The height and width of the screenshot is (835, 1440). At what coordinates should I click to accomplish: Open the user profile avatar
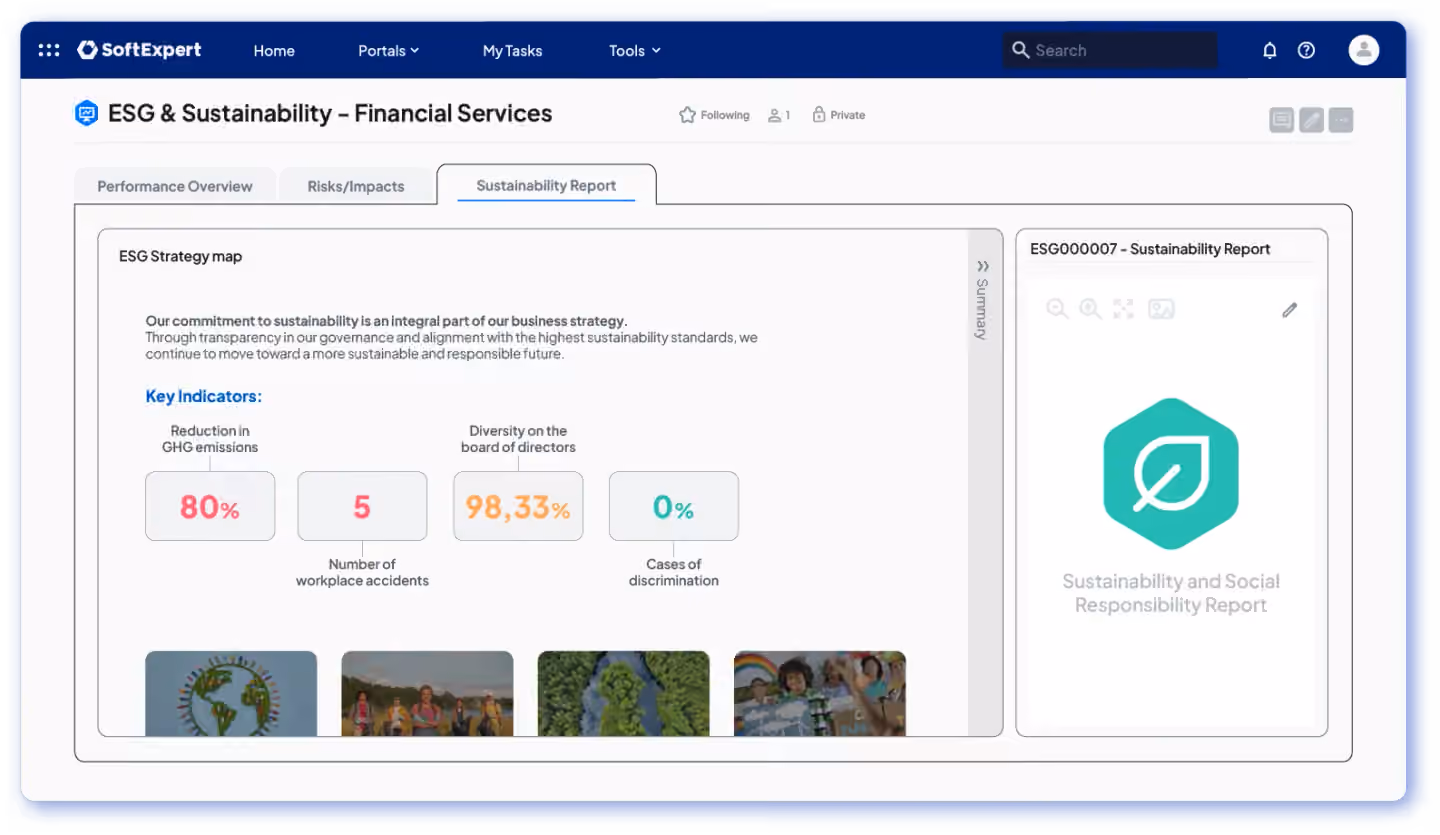coord(1364,50)
